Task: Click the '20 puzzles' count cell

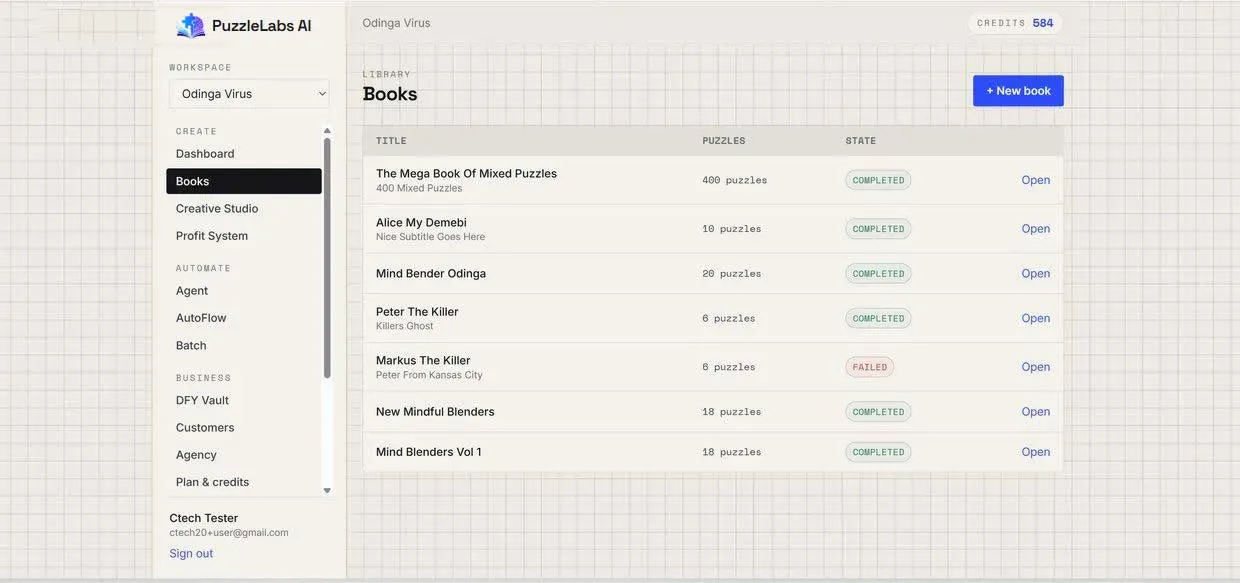Action: coord(731,274)
